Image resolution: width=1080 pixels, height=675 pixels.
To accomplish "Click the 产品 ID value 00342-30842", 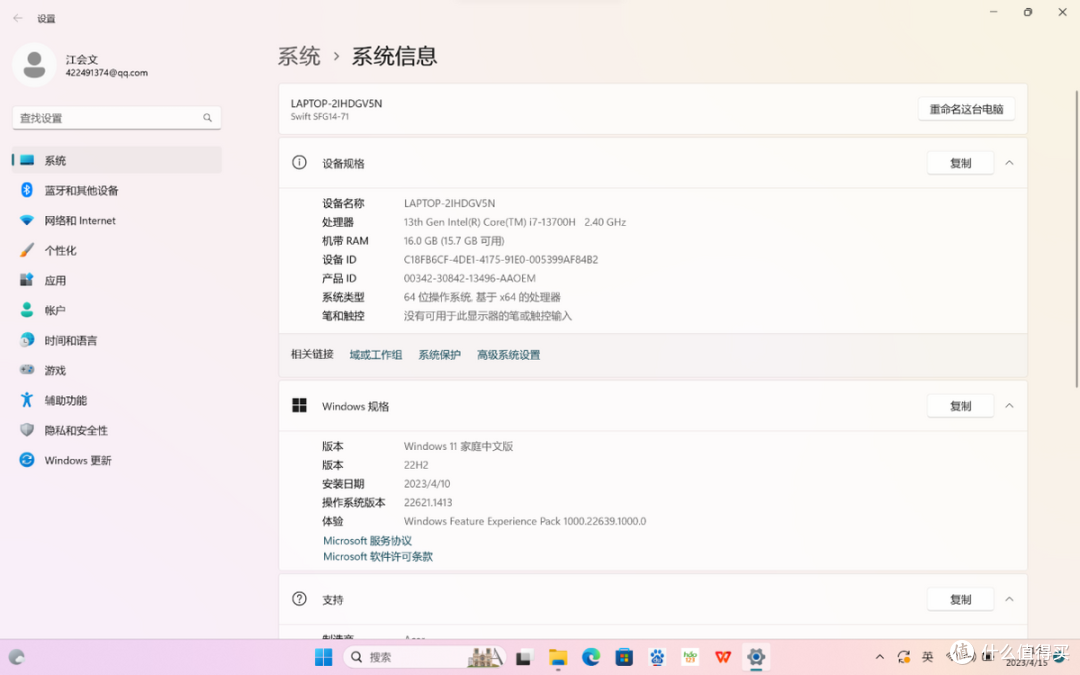I will (x=470, y=278).
